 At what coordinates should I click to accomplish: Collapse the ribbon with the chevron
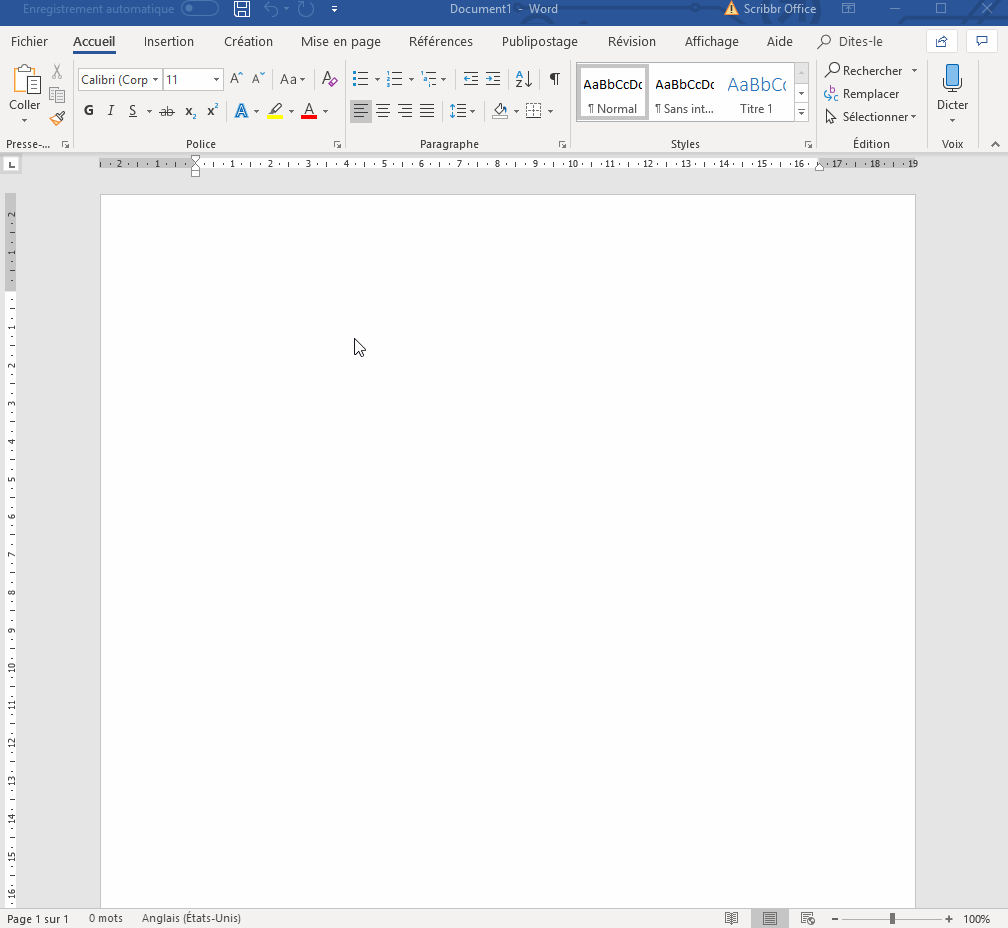pyautogui.click(x=995, y=145)
